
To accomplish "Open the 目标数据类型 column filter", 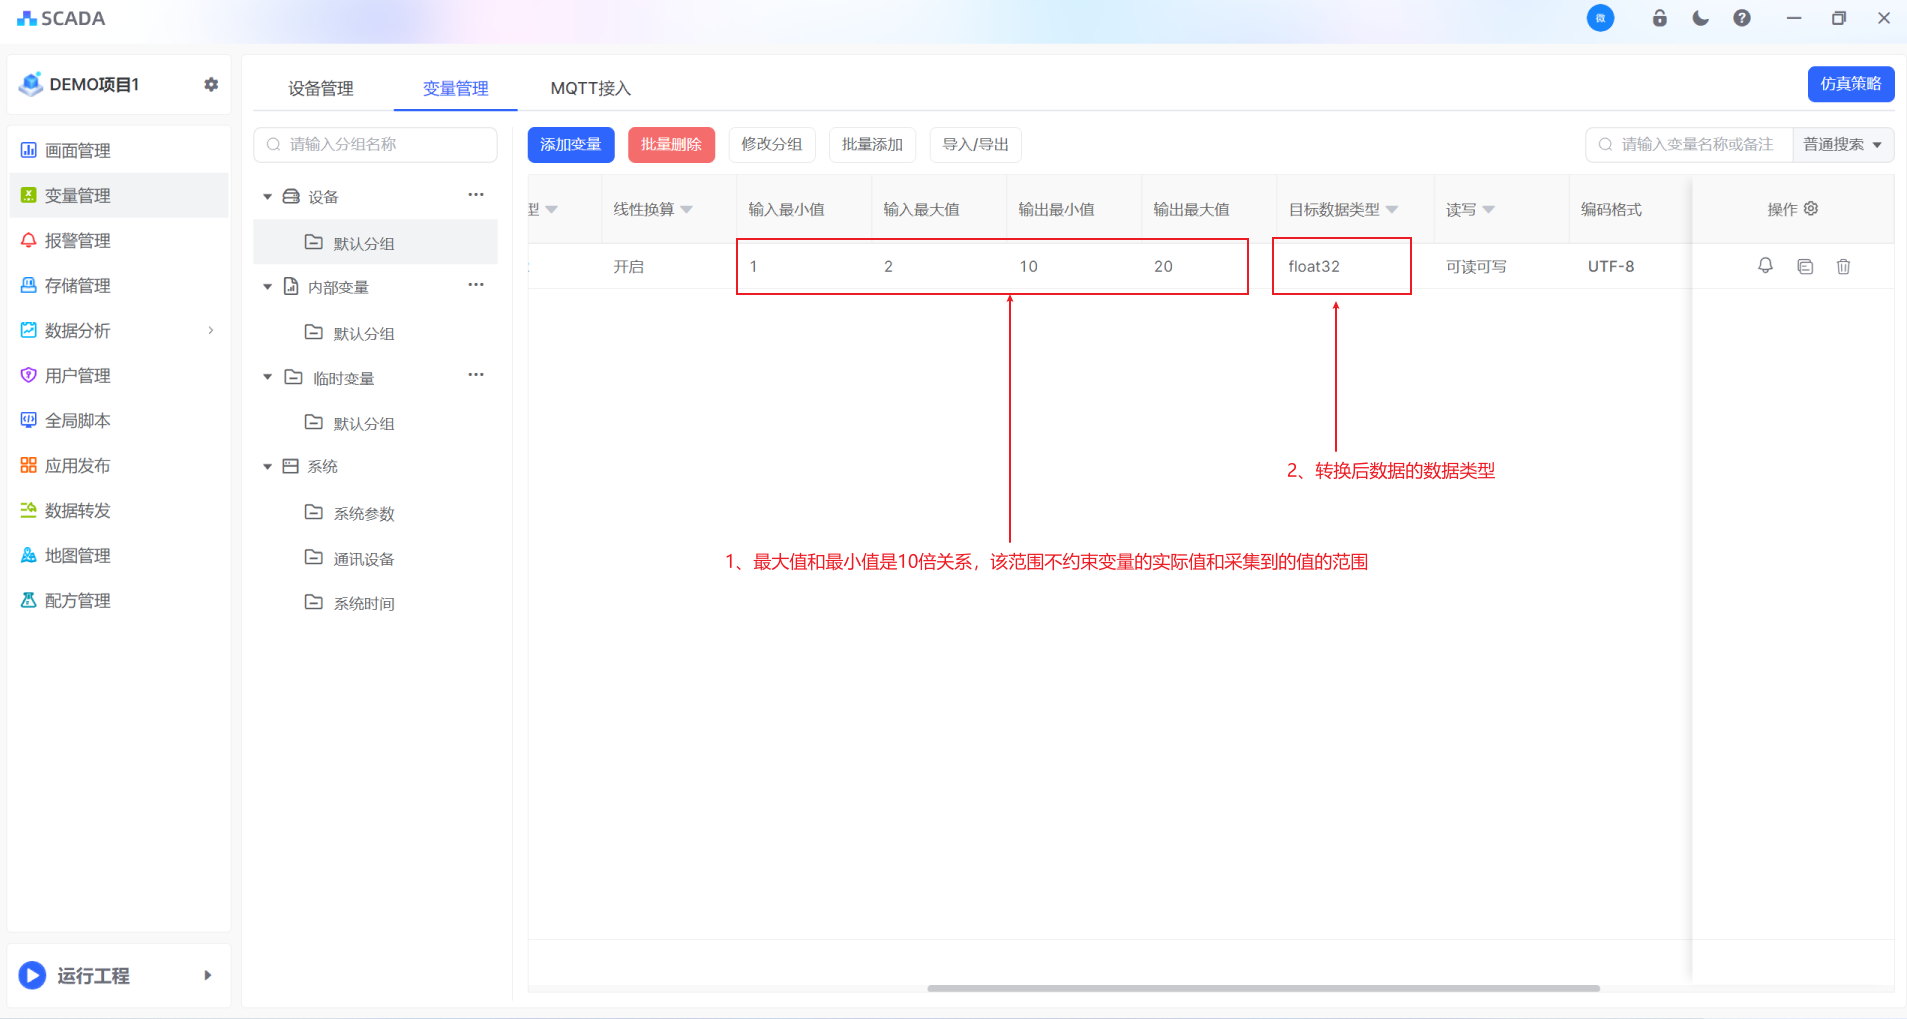I will pyautogui.click(x=1392, y=210).
